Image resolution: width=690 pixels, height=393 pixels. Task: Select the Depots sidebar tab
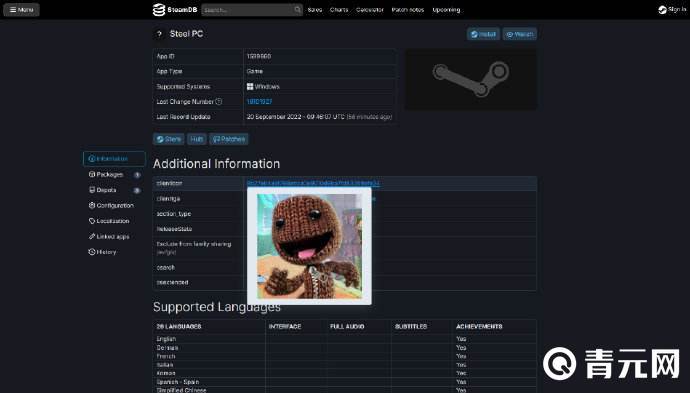pos(114,190)
